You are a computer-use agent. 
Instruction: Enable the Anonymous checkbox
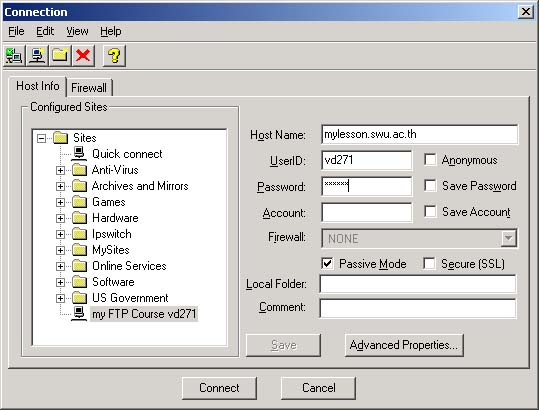coord(430,160)
